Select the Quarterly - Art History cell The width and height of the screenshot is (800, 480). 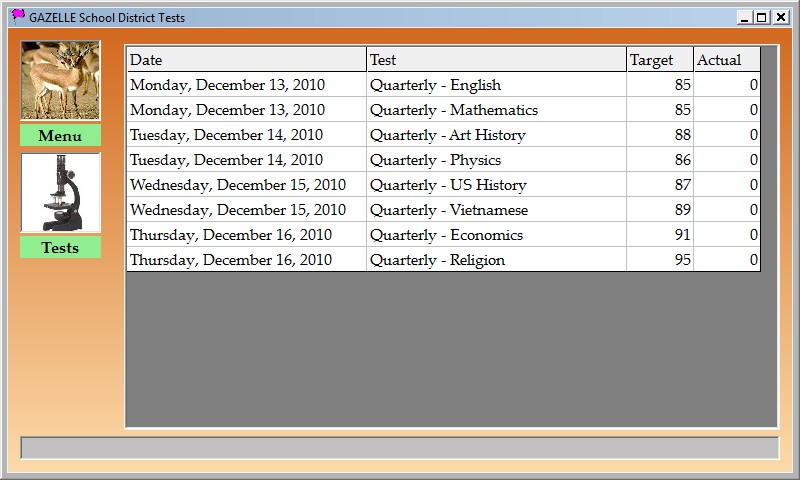[x=496, y=135]
